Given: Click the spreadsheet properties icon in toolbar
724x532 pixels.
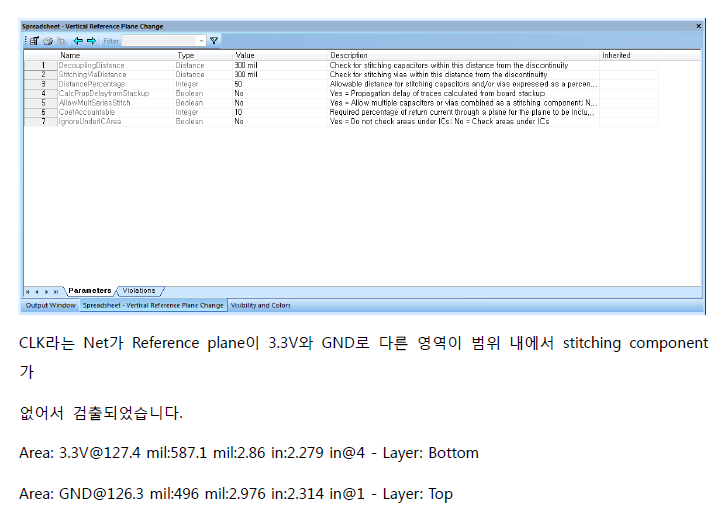Looking at the screenshot, I should (x=34, y=41).
